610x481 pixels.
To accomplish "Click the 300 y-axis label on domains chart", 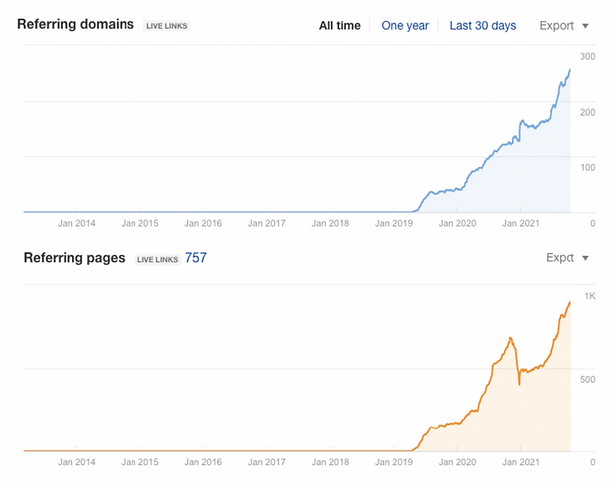I will tap(588, 56).
